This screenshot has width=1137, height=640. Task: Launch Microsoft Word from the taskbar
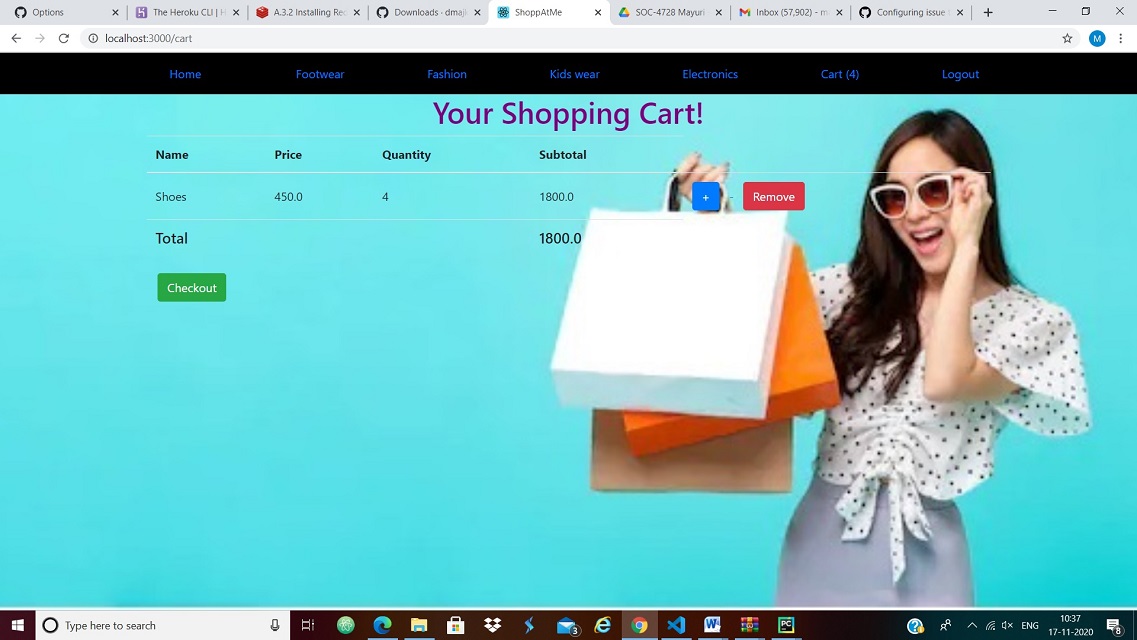[712, 625]
